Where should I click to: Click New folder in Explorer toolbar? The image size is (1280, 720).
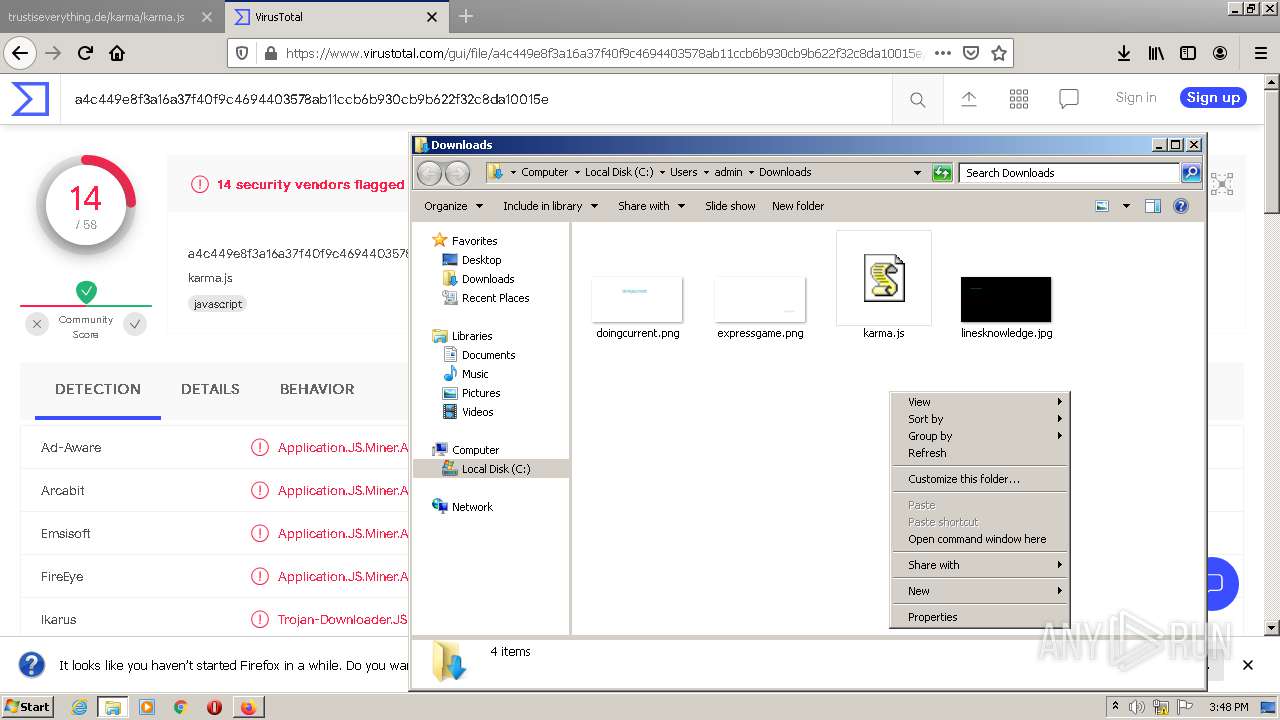click(798, 206)
